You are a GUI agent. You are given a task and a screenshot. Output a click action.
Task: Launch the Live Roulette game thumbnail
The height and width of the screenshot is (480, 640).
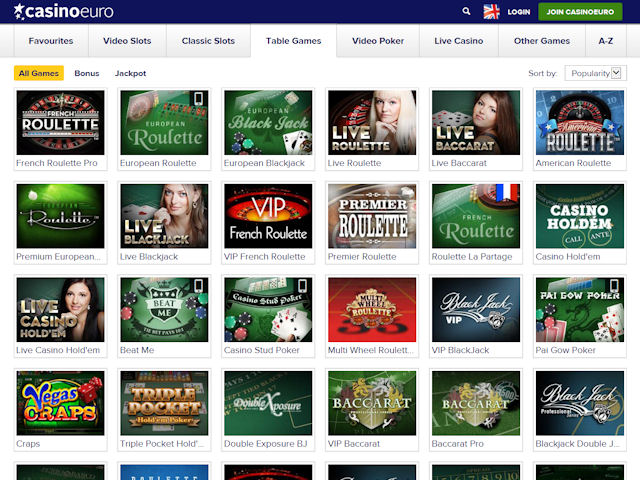click(372, 122)
